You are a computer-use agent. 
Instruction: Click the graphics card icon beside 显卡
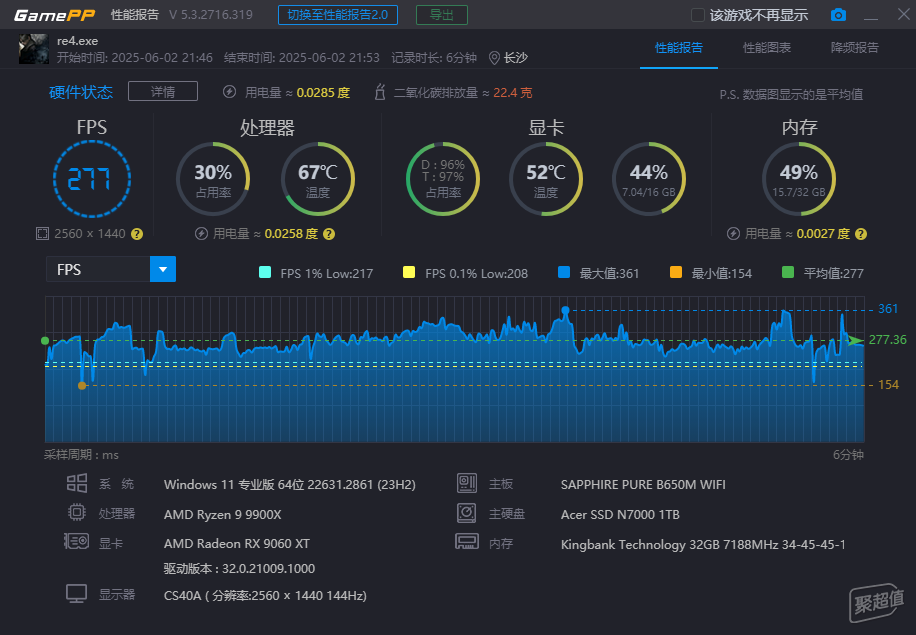77,542
